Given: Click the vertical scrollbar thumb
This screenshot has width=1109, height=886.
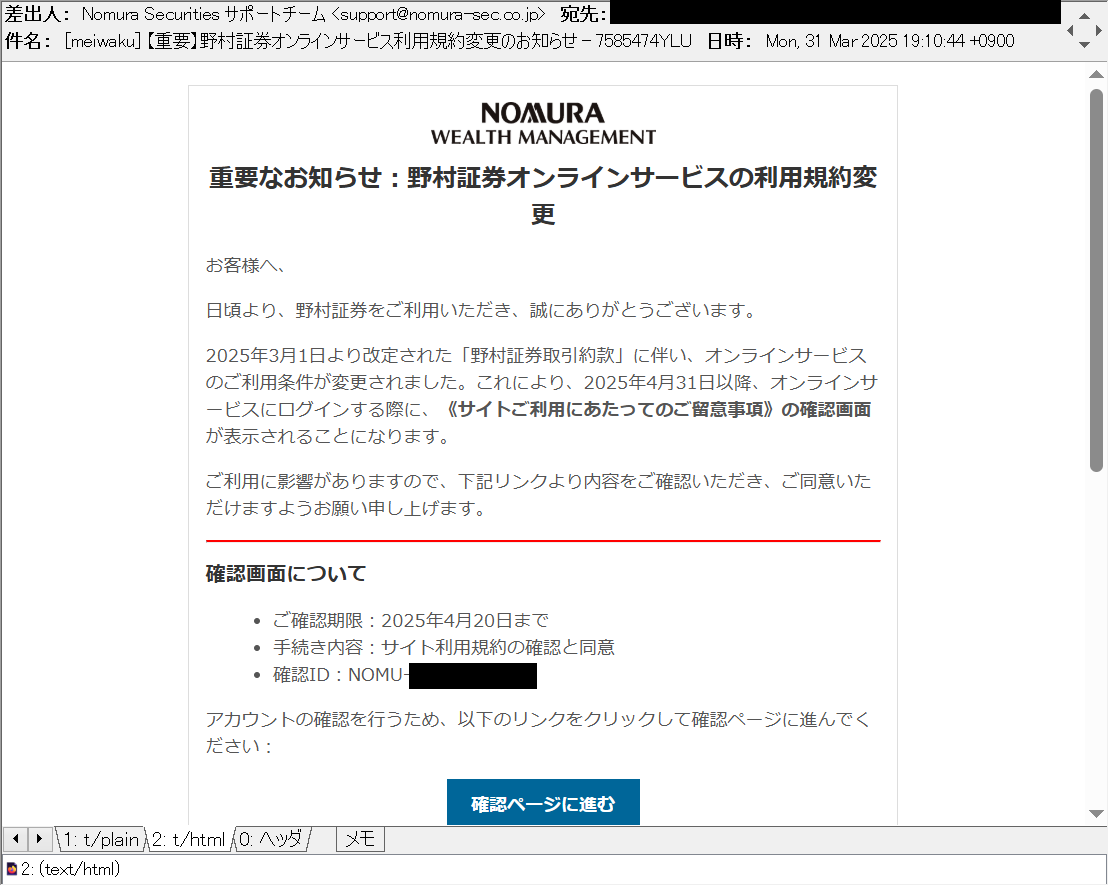Looking at the screenshot, I should [x=1096, y=280].
